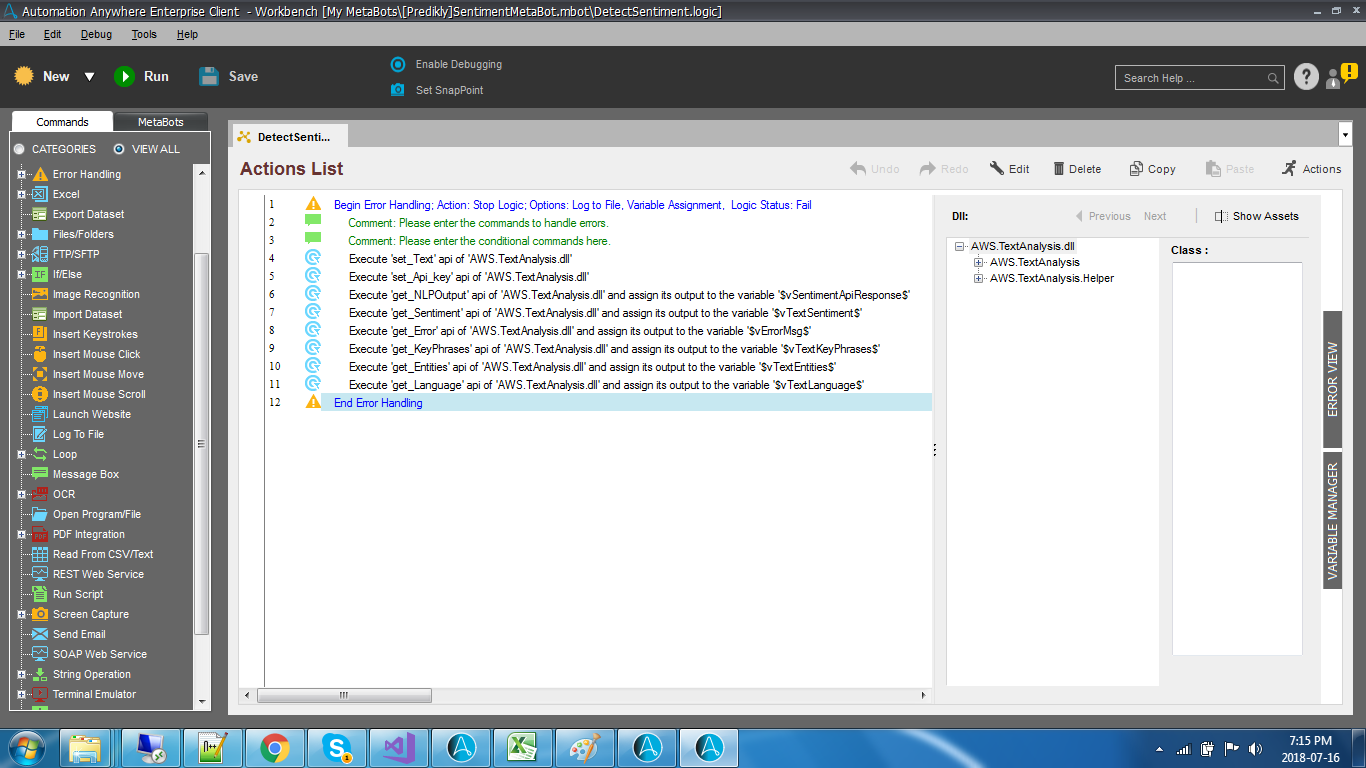Open the File menu
This screenshot has width=1366, height=768.
coord(17,34)
